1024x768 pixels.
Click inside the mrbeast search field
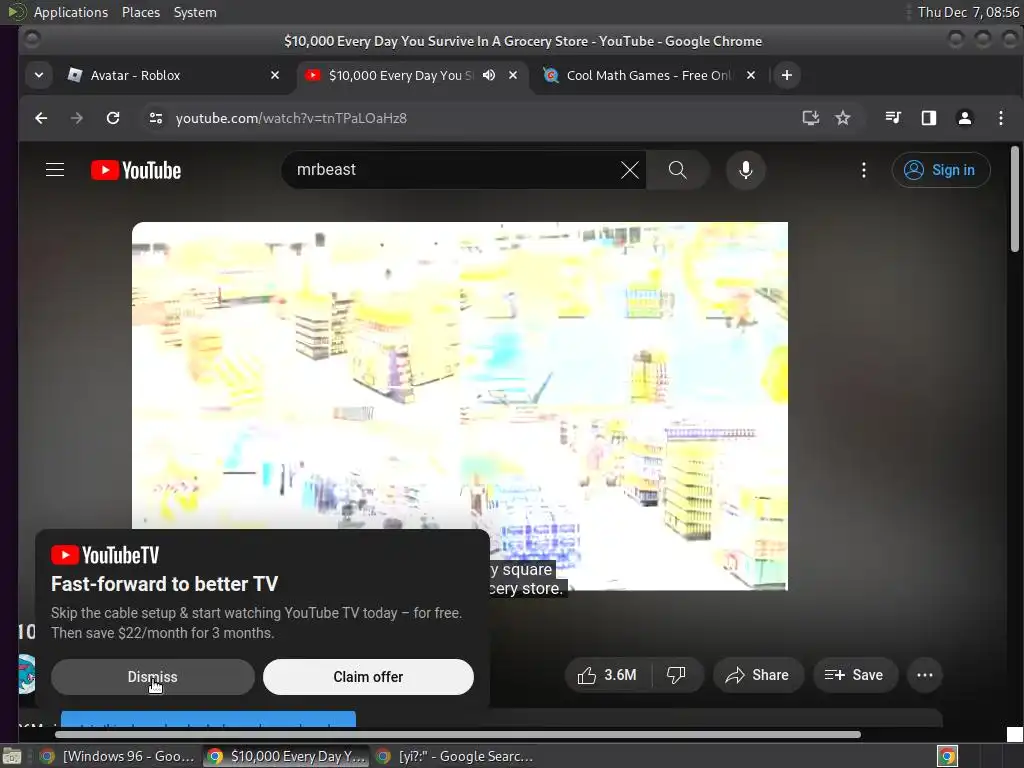click(451, 170)
